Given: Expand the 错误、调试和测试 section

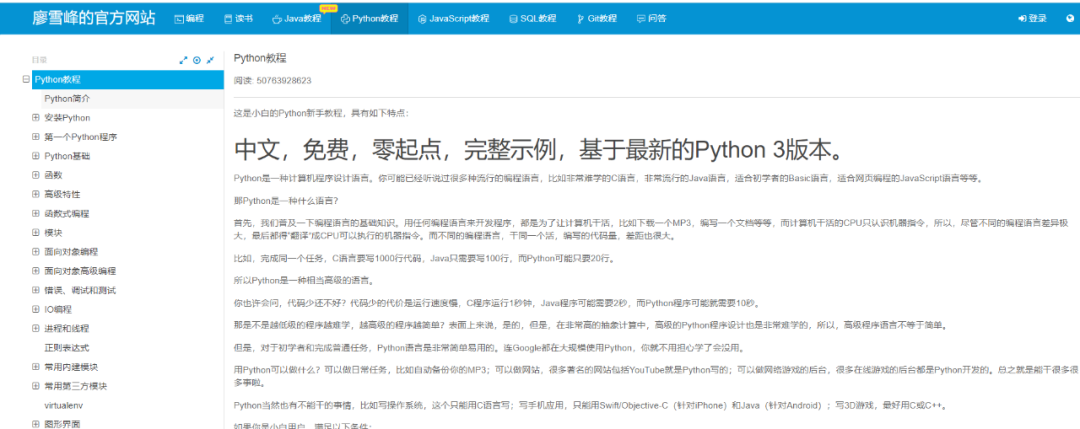Looking at the screenshot, I should click(36, 290).
